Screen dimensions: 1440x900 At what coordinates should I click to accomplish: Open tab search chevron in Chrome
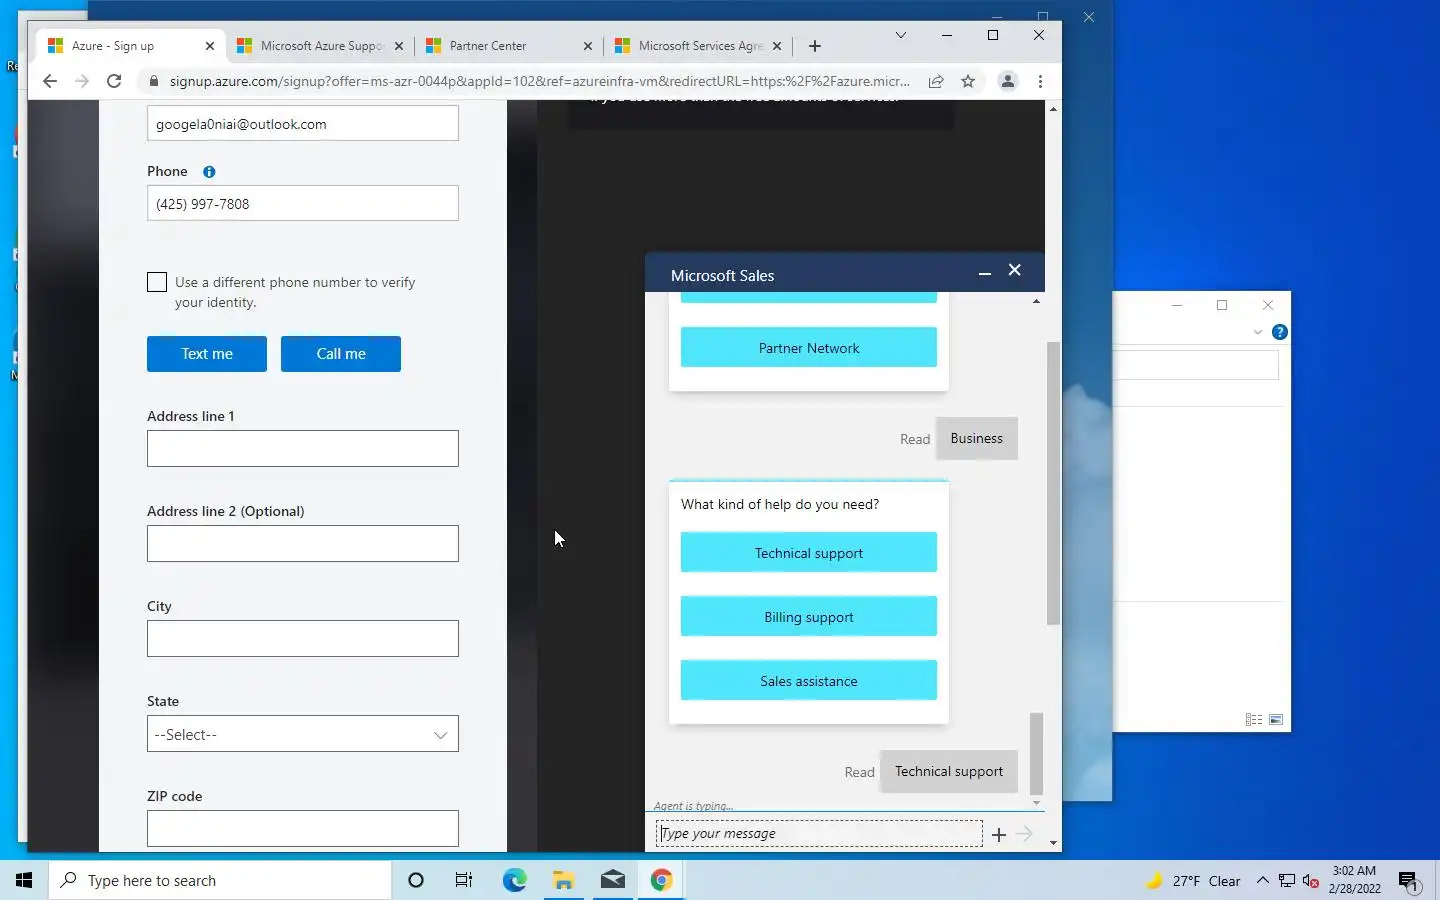click(901, 35)
